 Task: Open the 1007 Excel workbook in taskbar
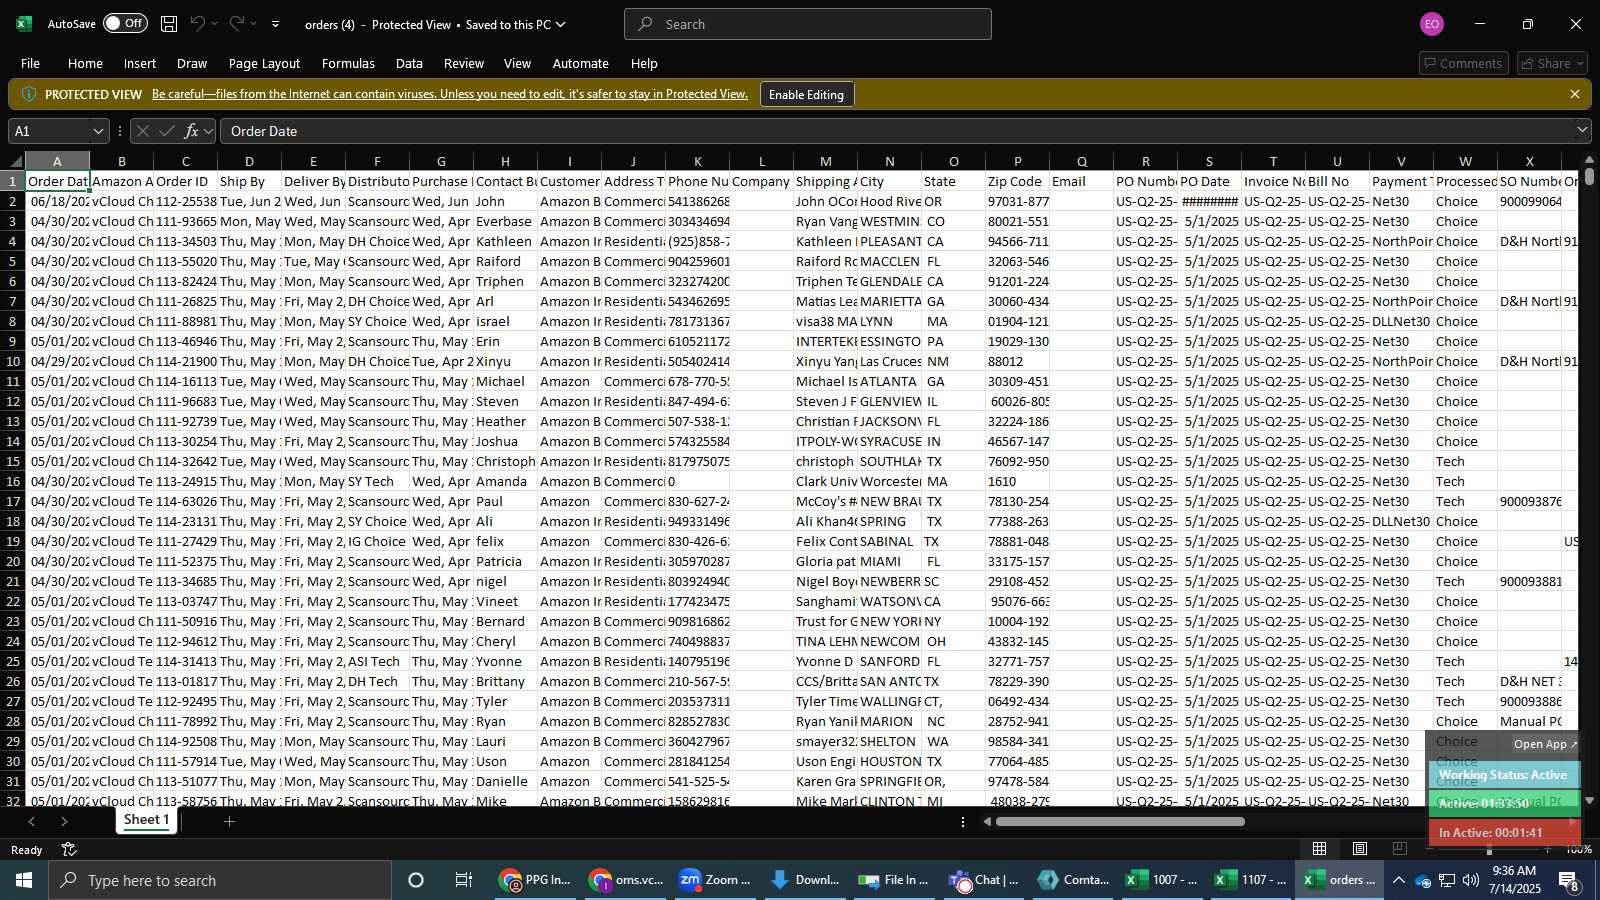coord(1162,880)
